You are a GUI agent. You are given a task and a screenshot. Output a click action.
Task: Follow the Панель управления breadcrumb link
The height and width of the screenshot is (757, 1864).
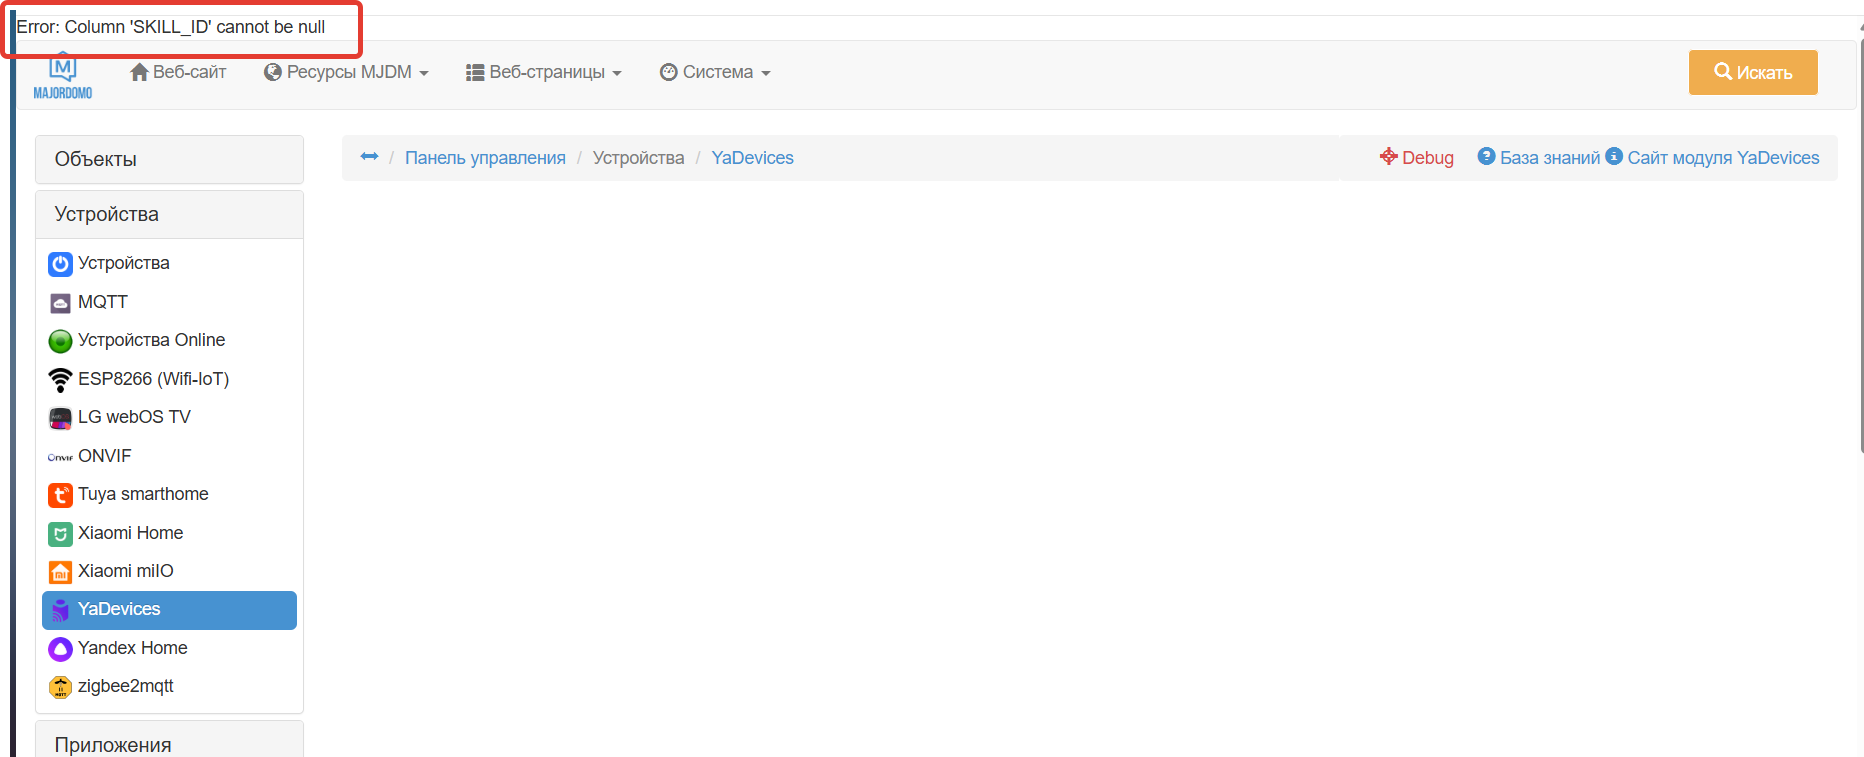pos(485,158)
